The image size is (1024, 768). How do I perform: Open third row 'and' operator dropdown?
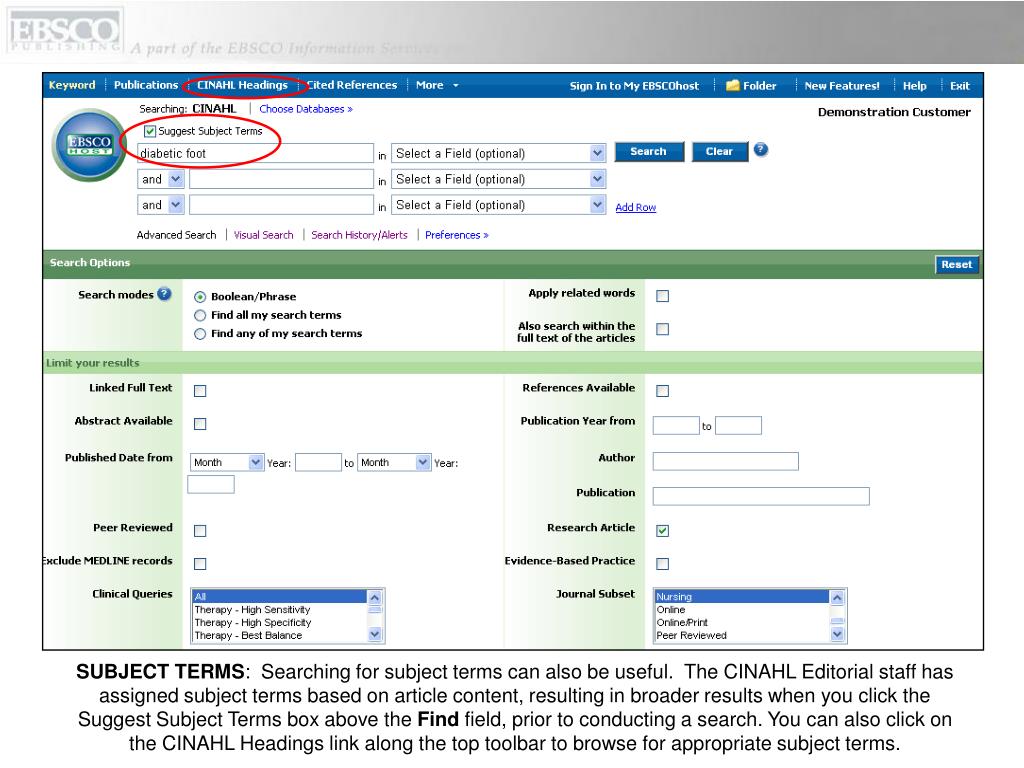point(161,205)
